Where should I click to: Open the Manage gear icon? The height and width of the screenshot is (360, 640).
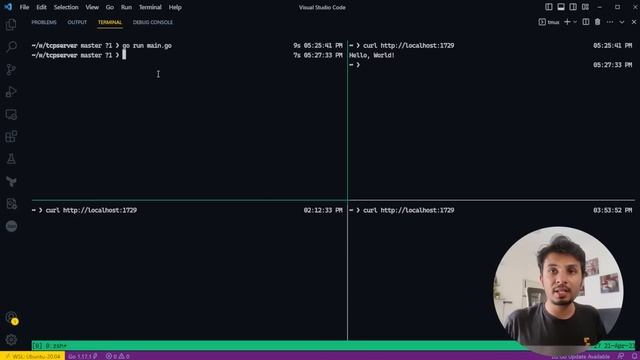[x=11, y=340]
